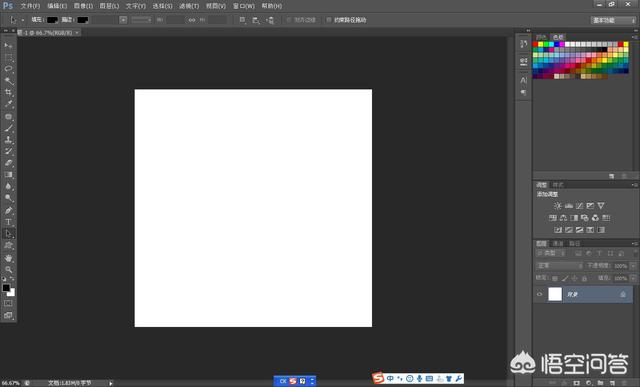
Task: Open path operations dropdown
Action: 242,20
